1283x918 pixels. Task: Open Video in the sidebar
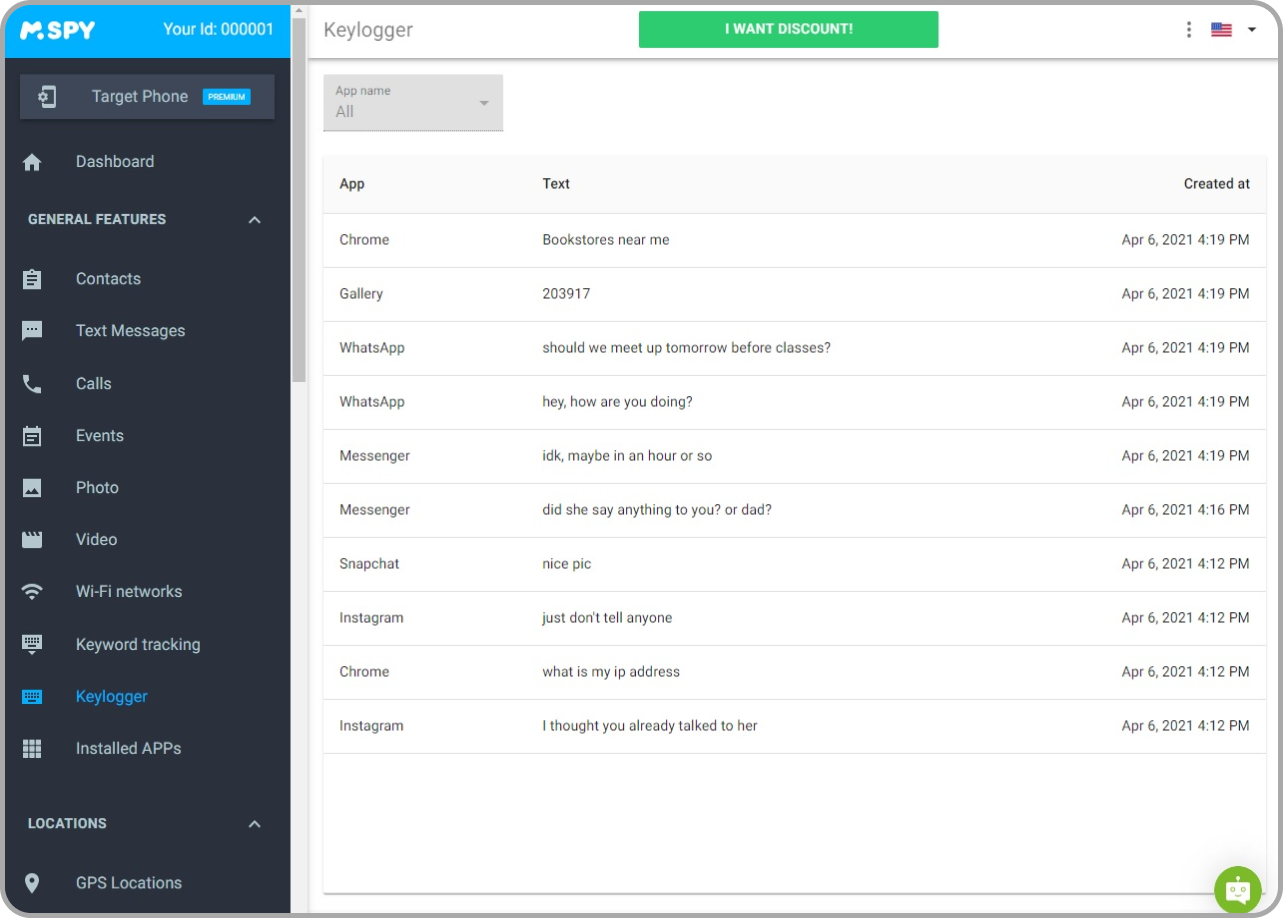(x=96, y=540)
